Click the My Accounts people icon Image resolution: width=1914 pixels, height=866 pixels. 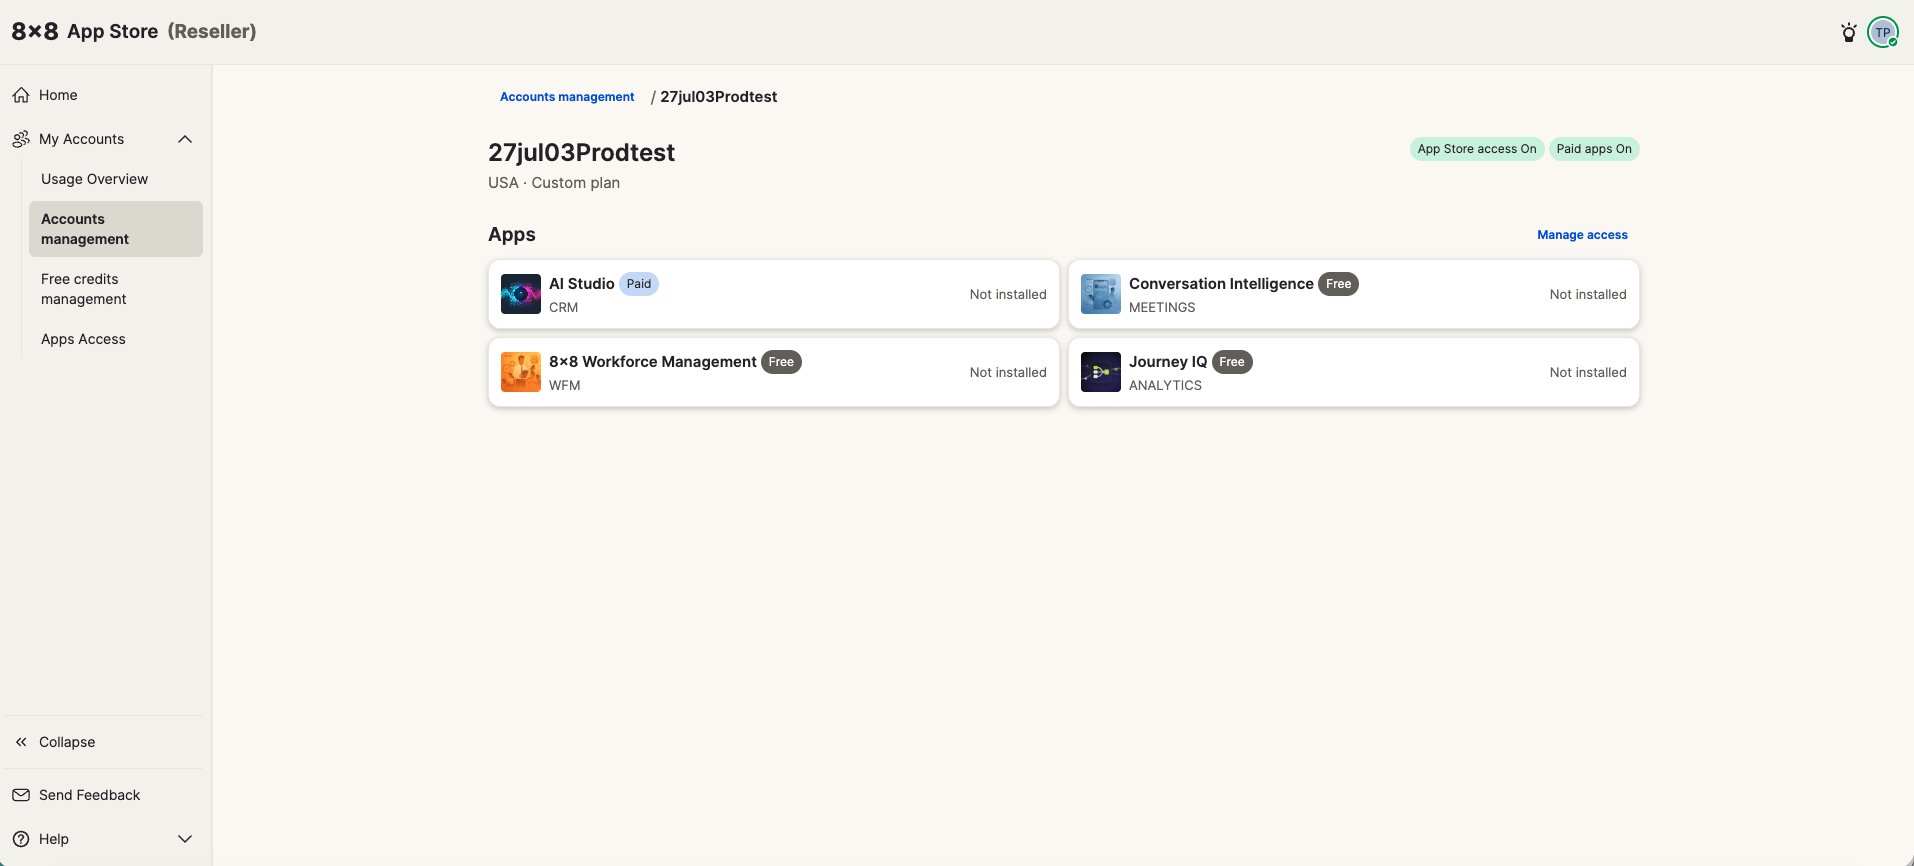click(x=21, y=139)
